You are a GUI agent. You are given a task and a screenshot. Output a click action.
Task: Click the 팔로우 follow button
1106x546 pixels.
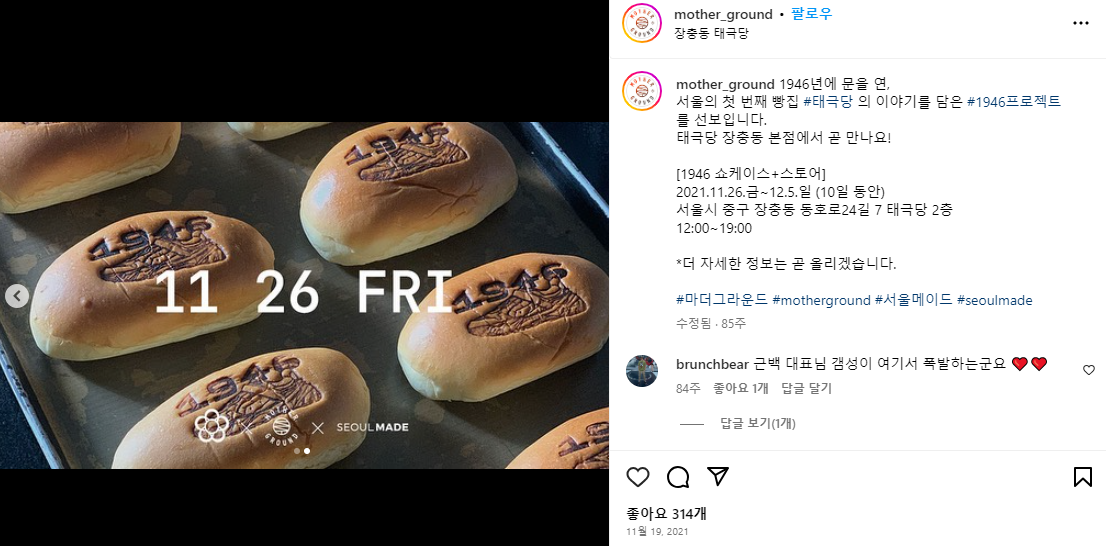[811, 14]
